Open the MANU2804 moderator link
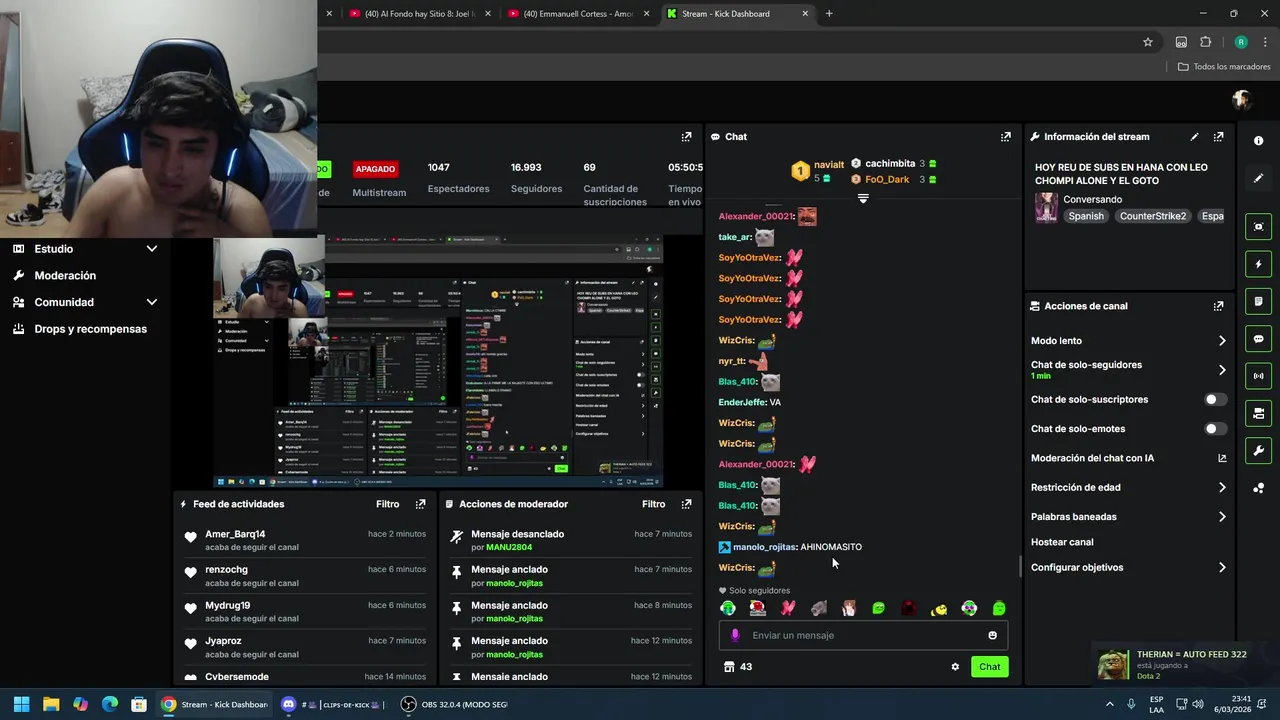 (509, 547)
